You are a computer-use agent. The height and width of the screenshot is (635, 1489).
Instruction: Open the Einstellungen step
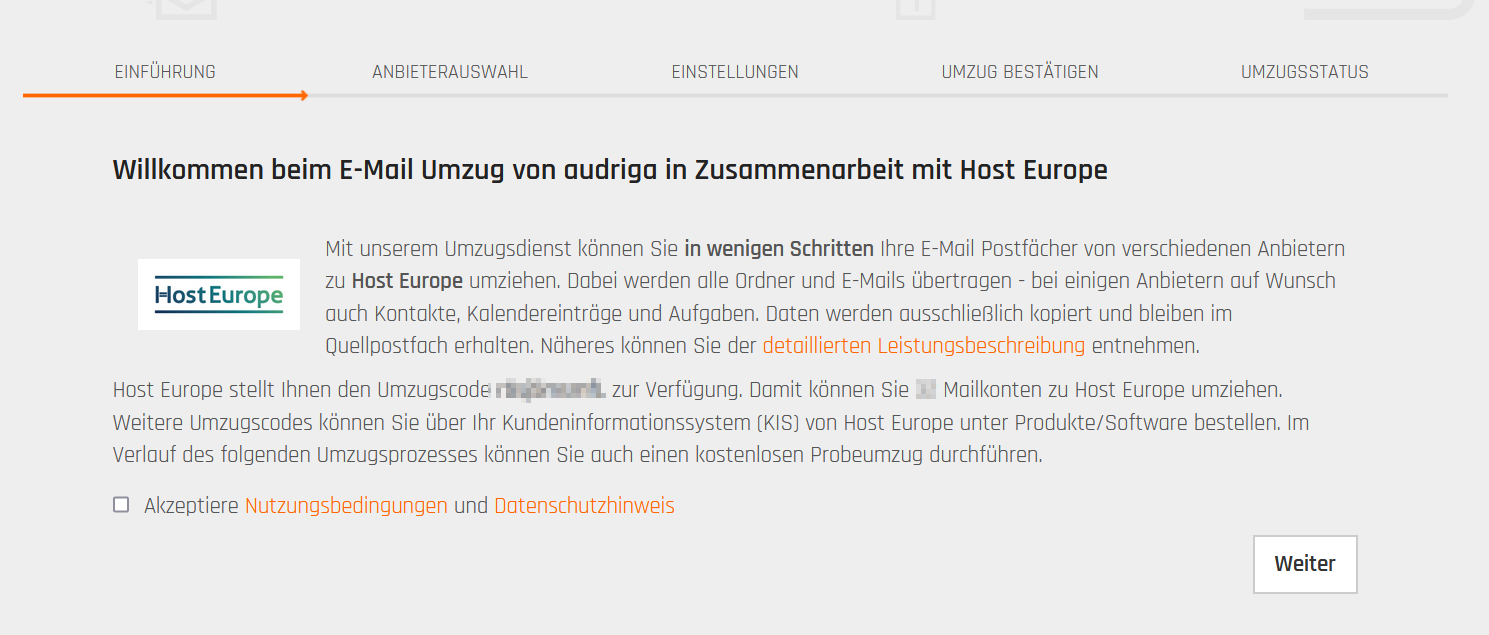(735, 72)
